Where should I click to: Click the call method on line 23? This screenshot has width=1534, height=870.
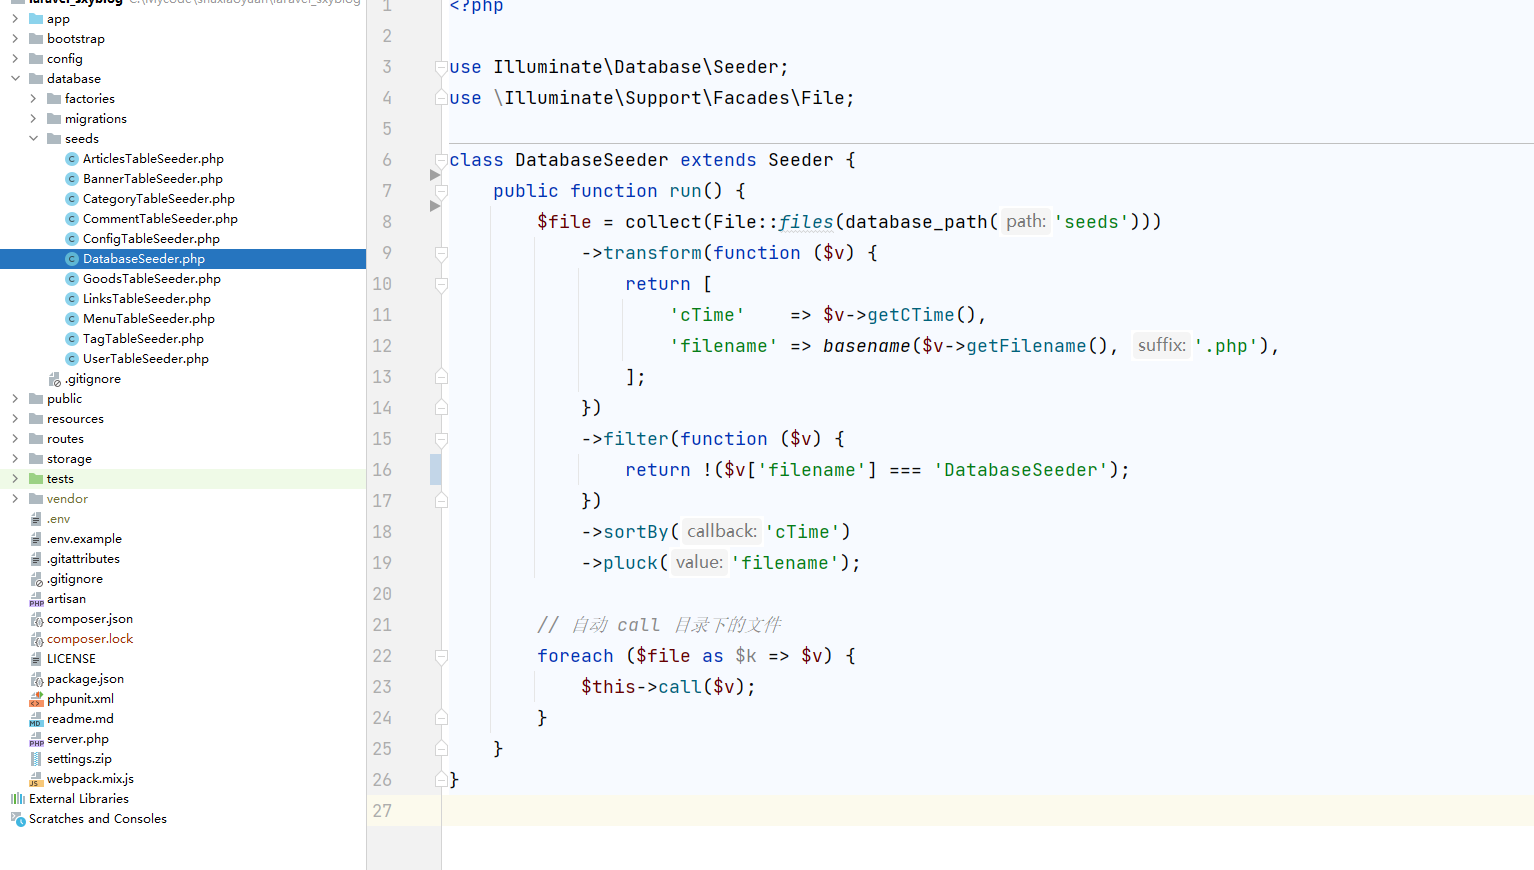680,687
